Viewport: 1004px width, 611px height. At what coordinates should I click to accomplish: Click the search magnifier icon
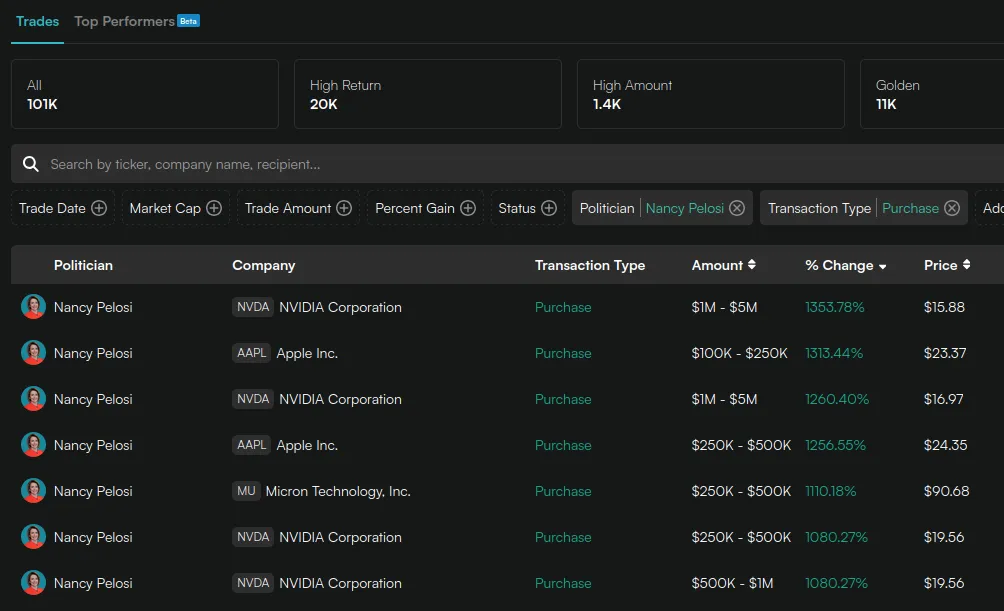click(31, 164)
